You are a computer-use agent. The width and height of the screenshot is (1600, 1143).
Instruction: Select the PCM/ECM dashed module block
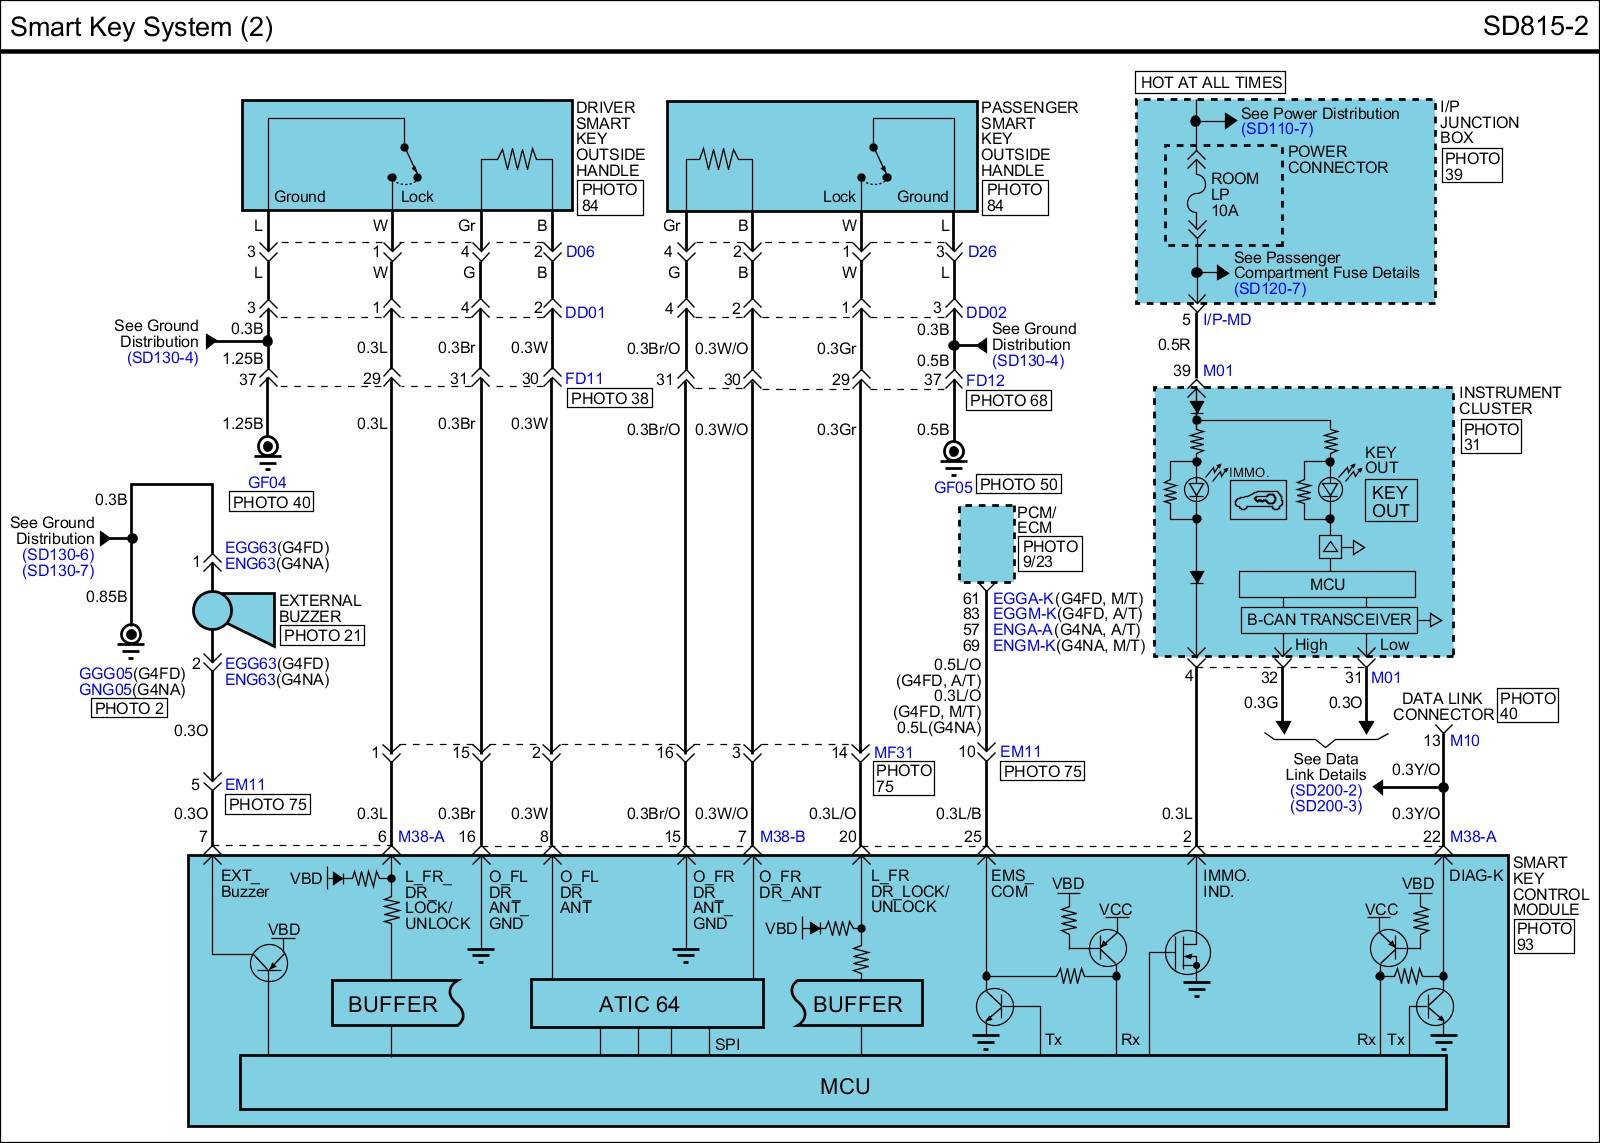pyautogui.click(x=986, y=544)
